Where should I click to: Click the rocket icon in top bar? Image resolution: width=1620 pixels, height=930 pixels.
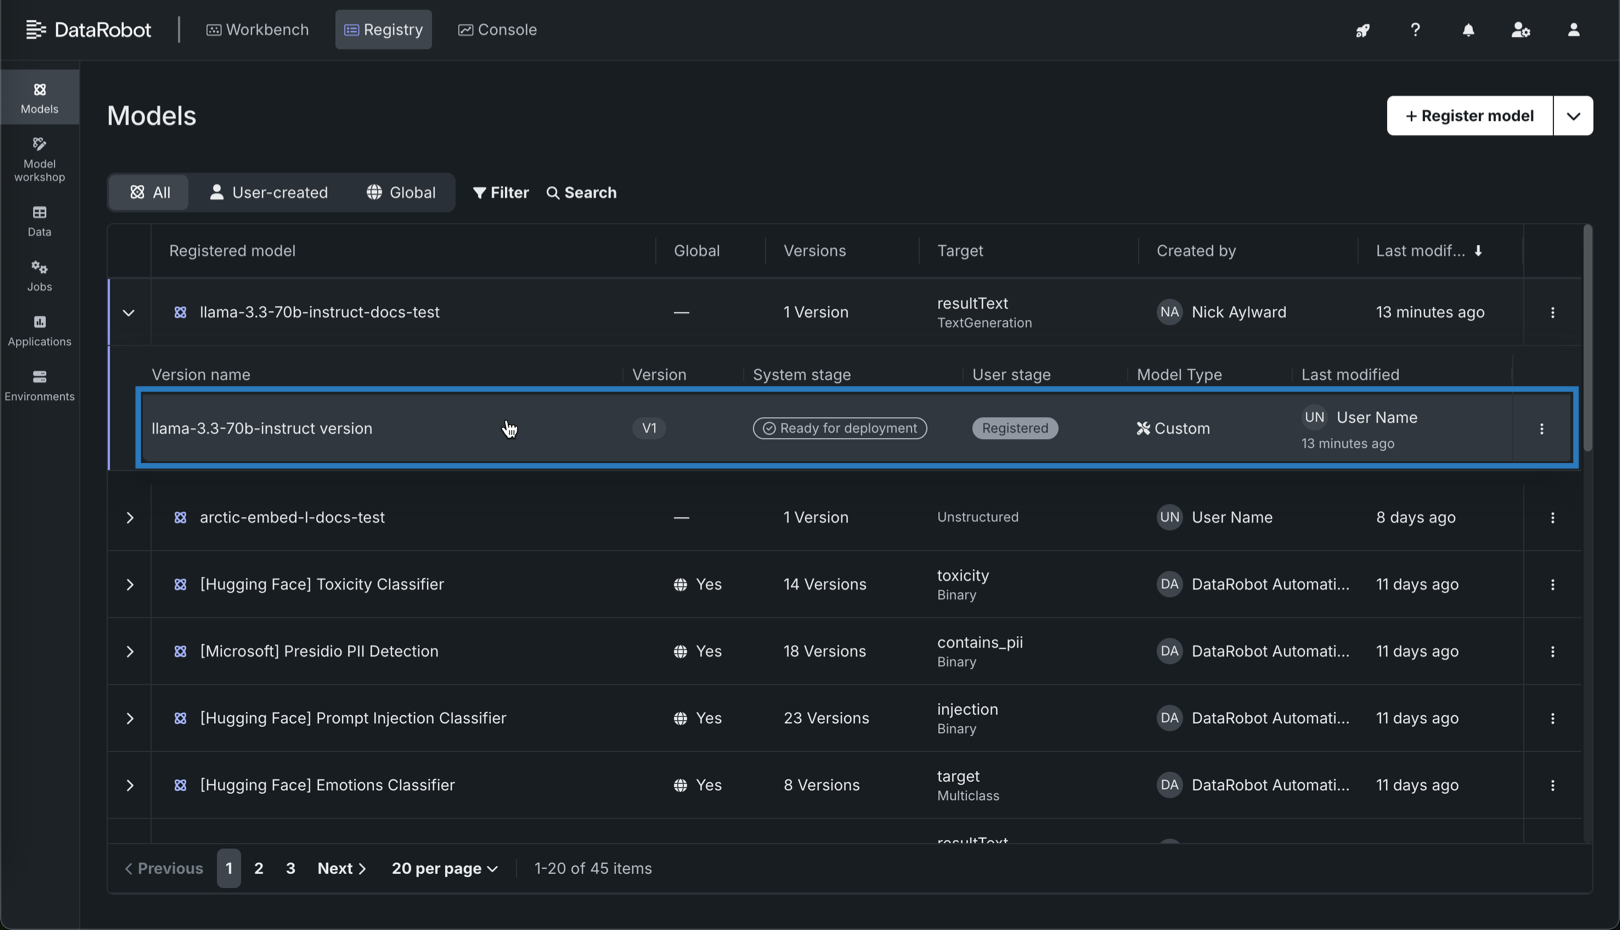[1362, 30]
